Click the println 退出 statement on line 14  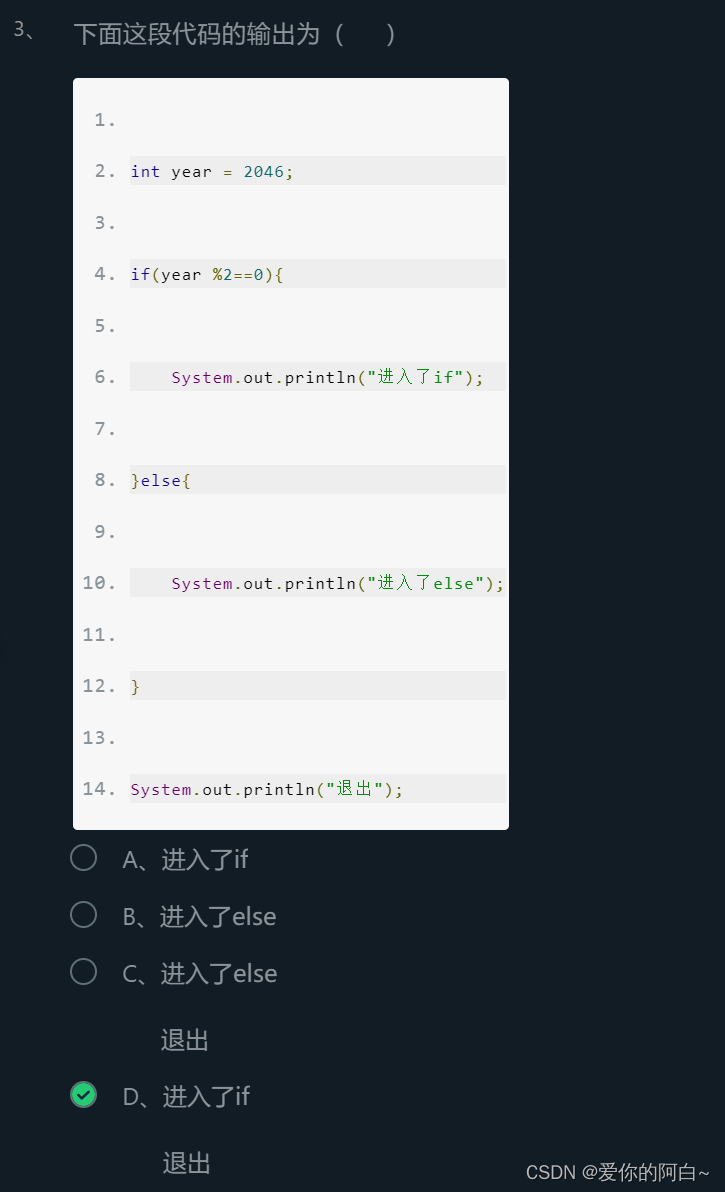tap(265, 789)
